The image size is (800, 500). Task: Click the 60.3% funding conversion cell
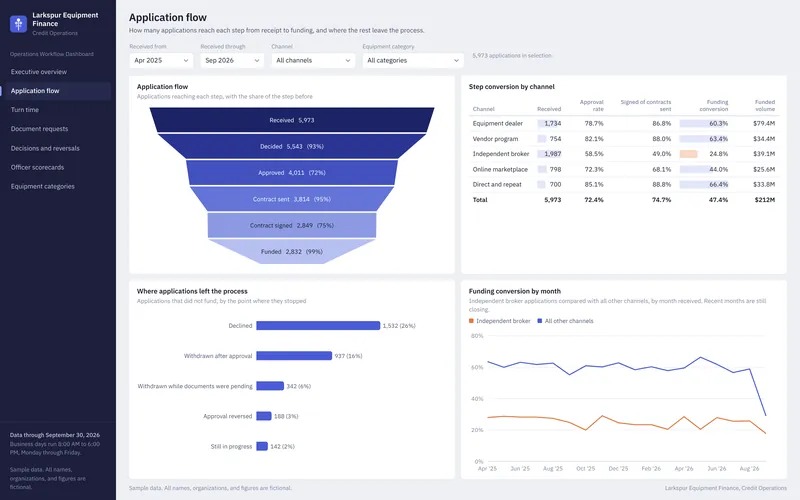[718, 123]
